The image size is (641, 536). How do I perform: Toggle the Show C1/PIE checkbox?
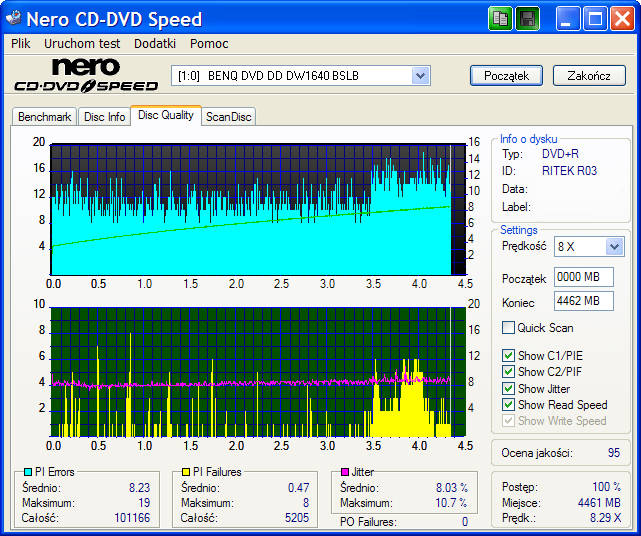[508, 355]
